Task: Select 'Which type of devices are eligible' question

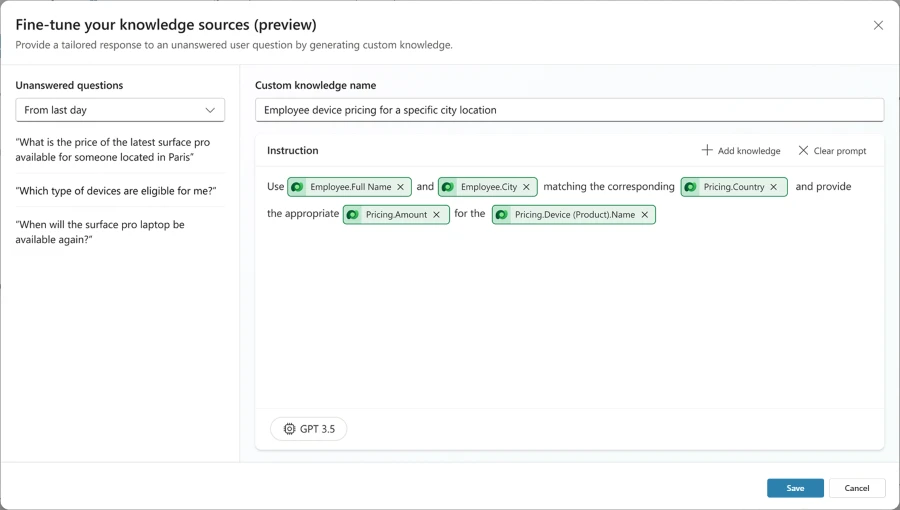Action: point(116,191)
